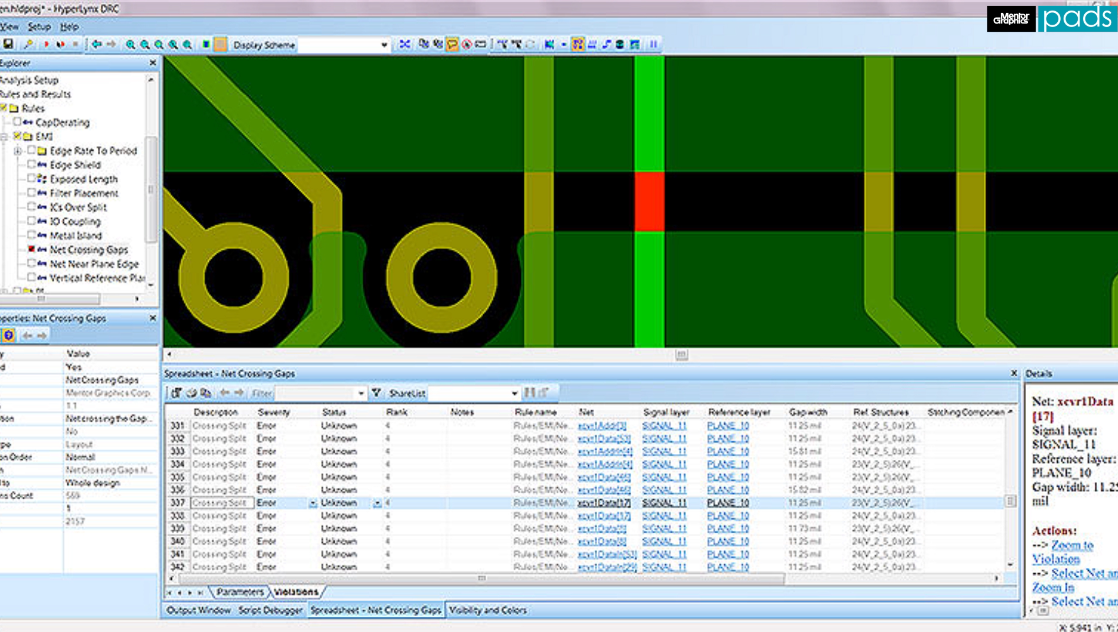Screen dimensions: 1118x632
Task: Click the back navigation arrow in the toolbar
Action: pyautogui.click(x=96, y=44)
